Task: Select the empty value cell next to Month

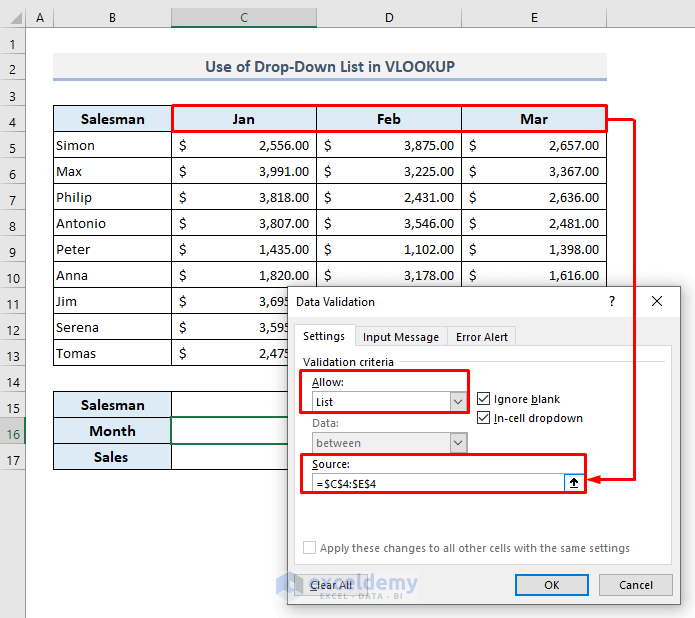Action: 230,430
